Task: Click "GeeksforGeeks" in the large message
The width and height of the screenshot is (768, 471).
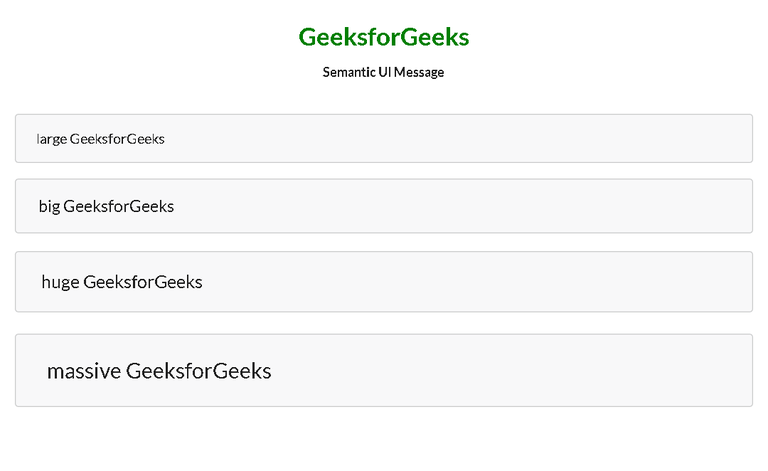Action: [x=117, y=139]
